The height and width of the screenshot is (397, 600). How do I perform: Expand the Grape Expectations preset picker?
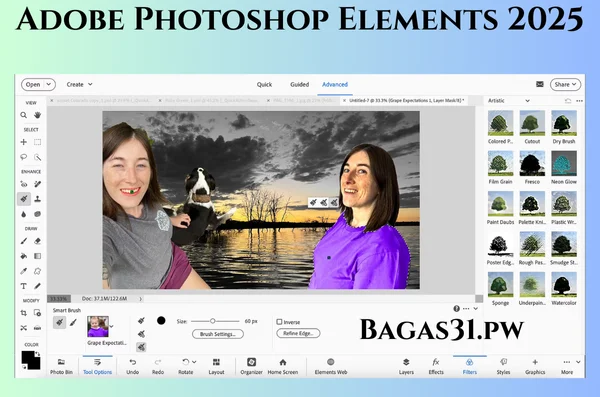[x=111, y=326]
